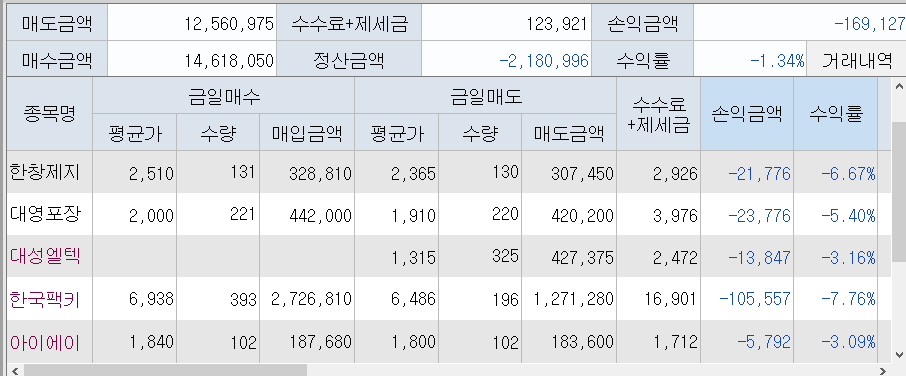Click 매입금액 sub-column header
The height and width of the screenshot is (376, 906).
point(307,133)
